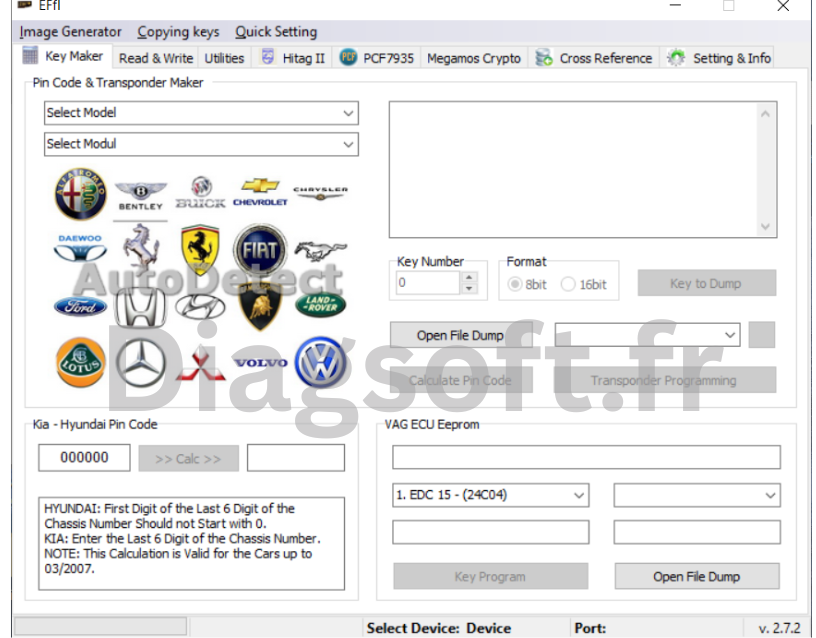Screen dimensions: 816x638
Task: Switch to Read & Write tab
Action: point(156,58)
